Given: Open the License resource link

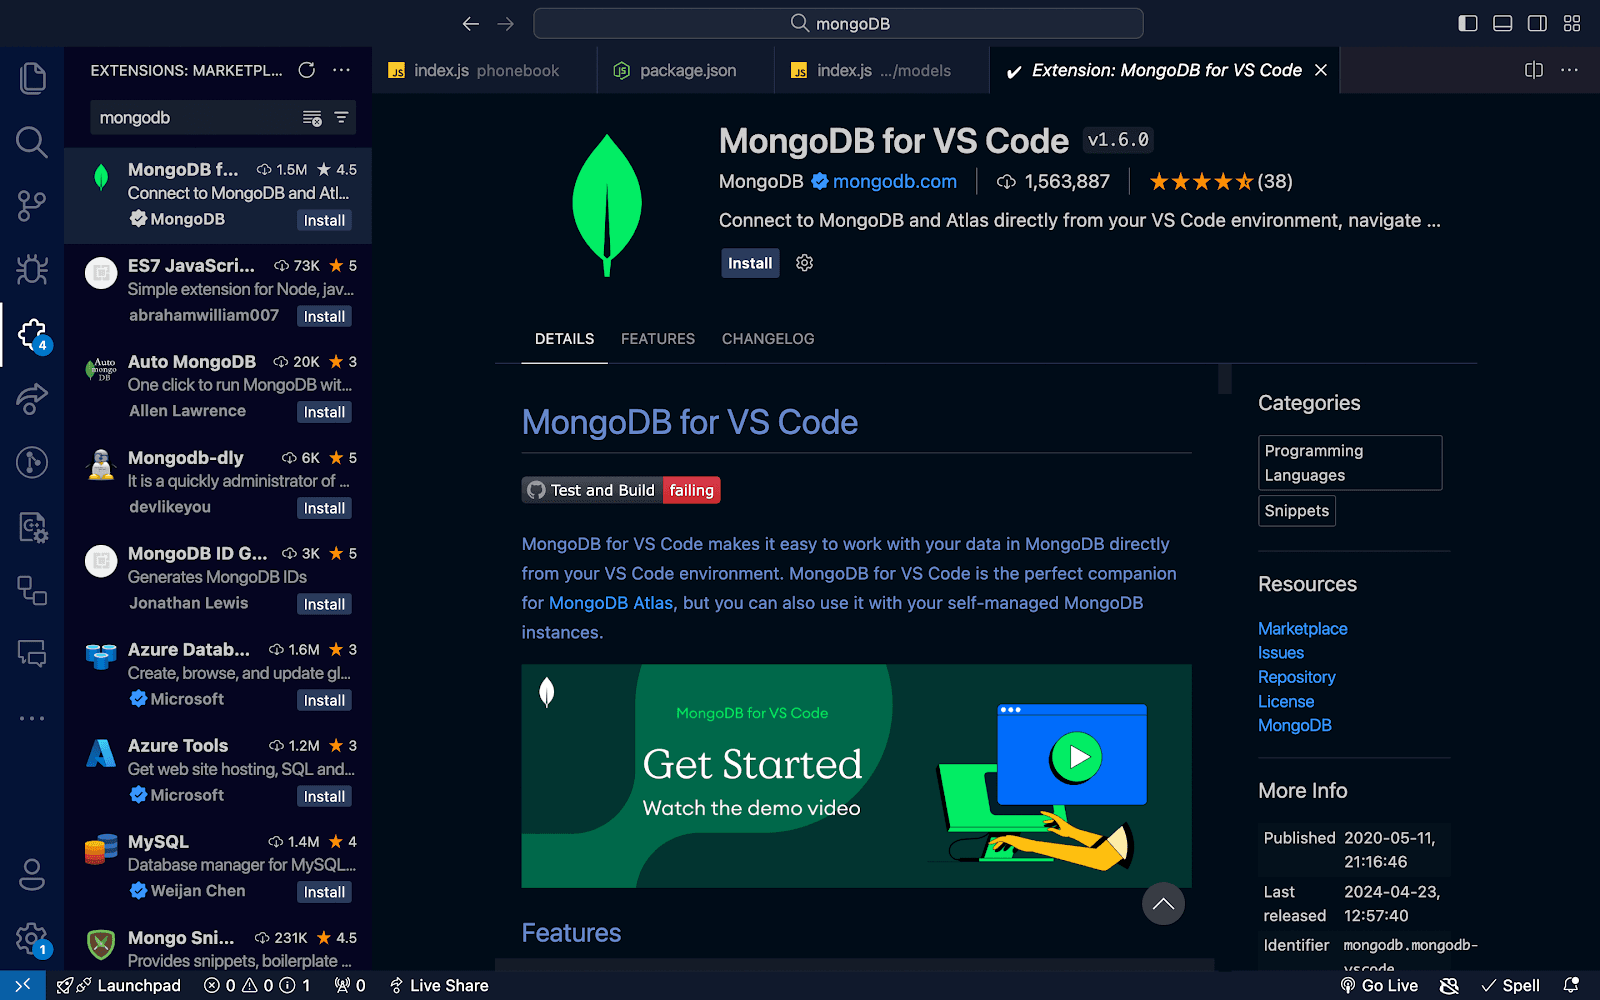Looking at the screenshot, I should click(x=1286, y=702).
